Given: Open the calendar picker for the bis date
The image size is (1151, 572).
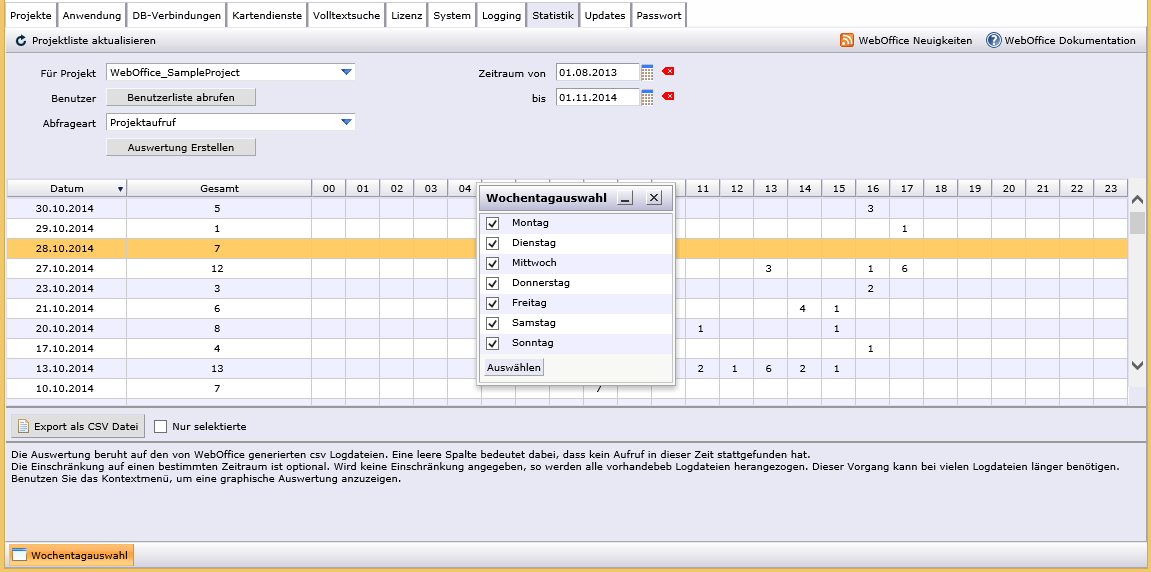Looking at the screenshot, I should tap(647, 97).
